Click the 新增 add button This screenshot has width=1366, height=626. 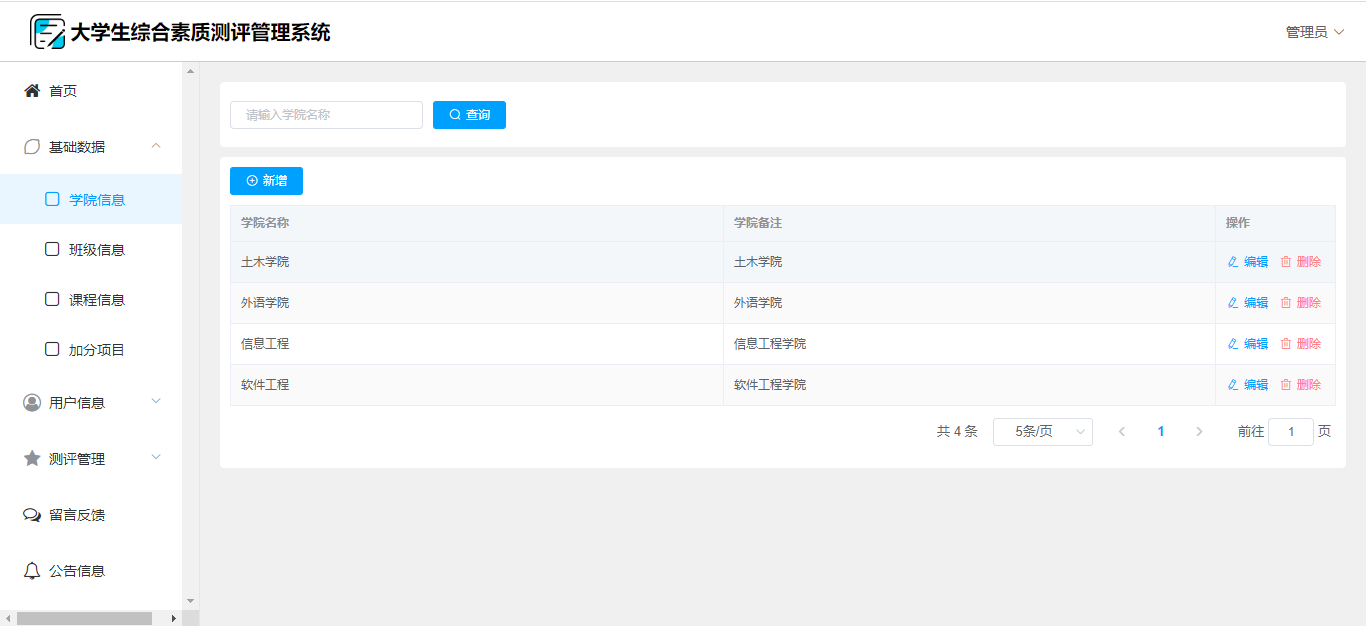(x=266, y=181)
